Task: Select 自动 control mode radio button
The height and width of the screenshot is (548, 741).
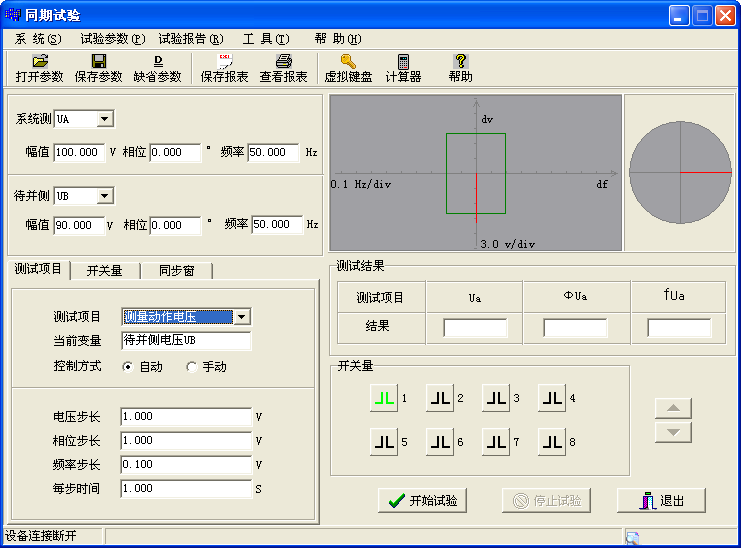Action: click(x=128, y=367)
